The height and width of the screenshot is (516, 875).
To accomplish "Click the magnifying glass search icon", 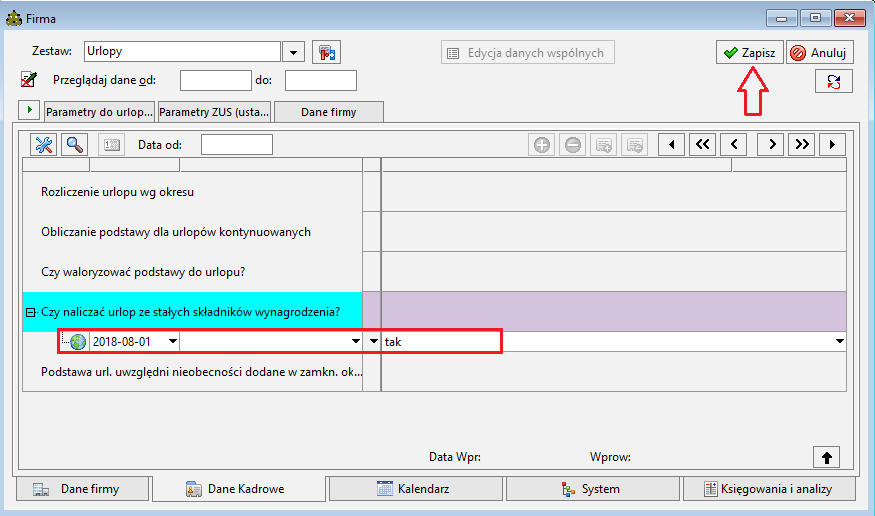I will tap(74, 145).
